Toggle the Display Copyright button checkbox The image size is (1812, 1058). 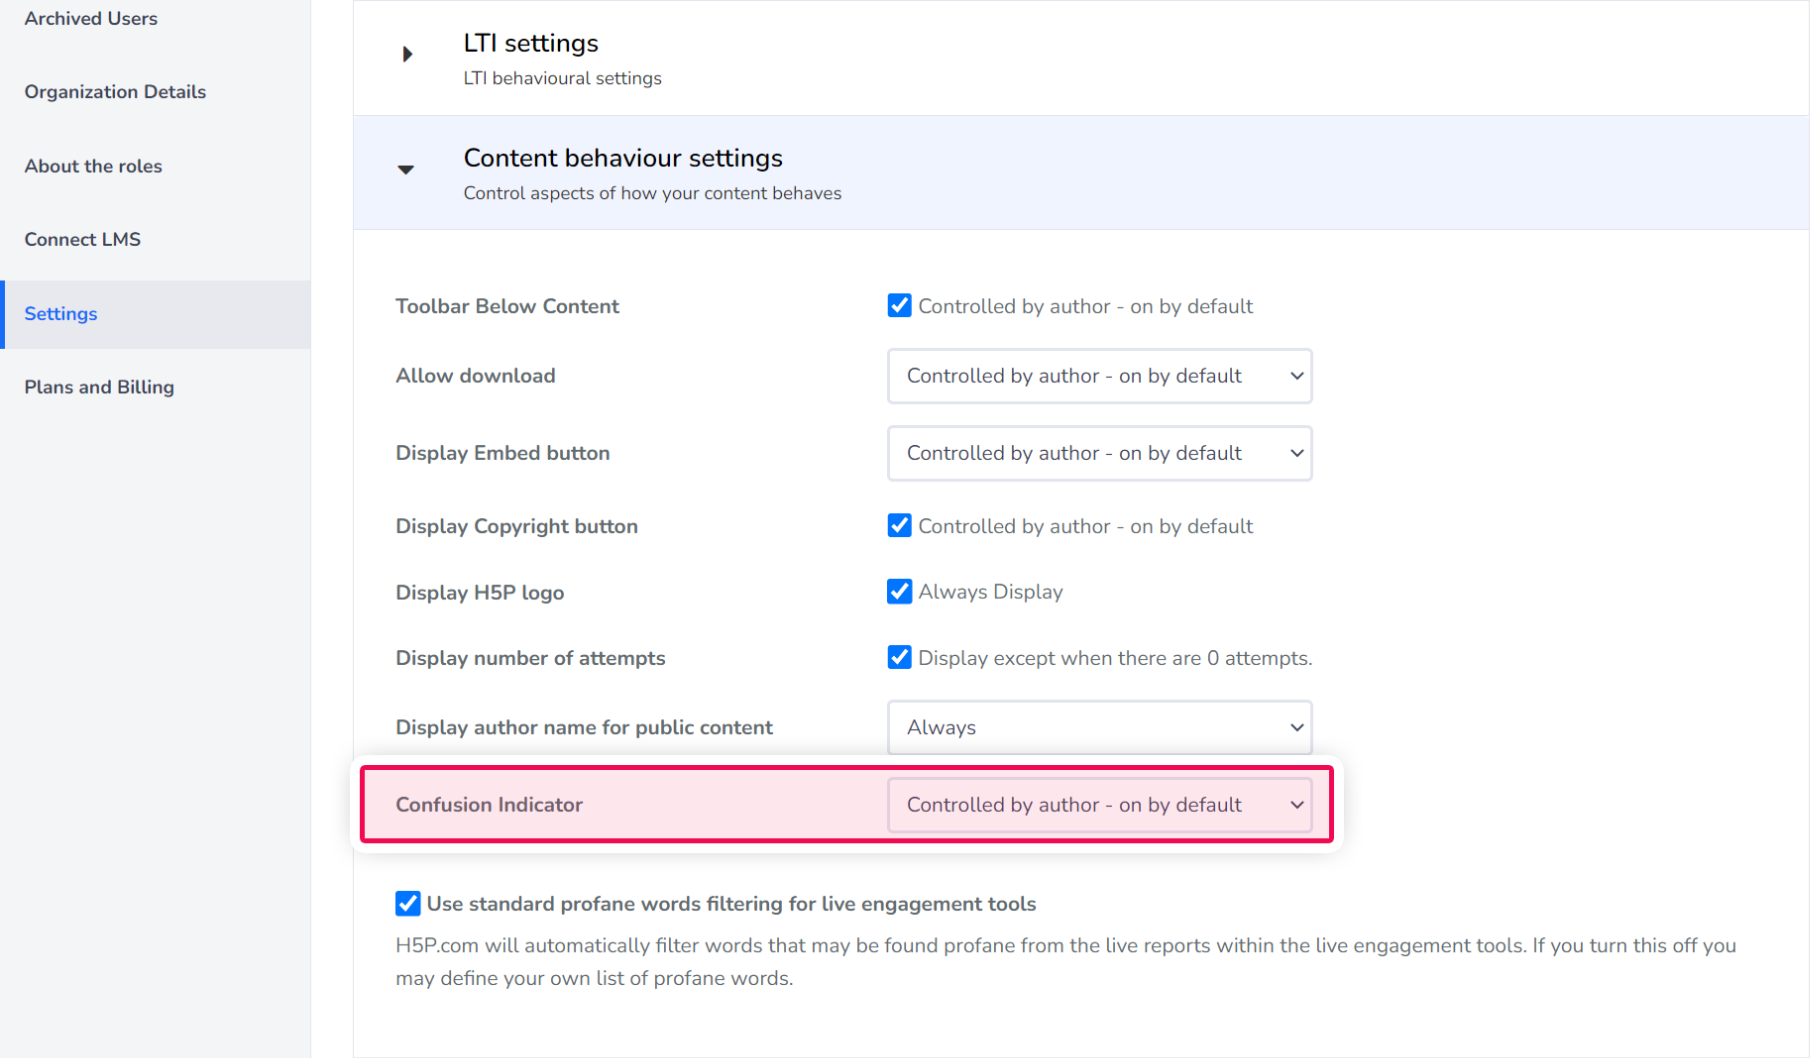pos(899,526)
